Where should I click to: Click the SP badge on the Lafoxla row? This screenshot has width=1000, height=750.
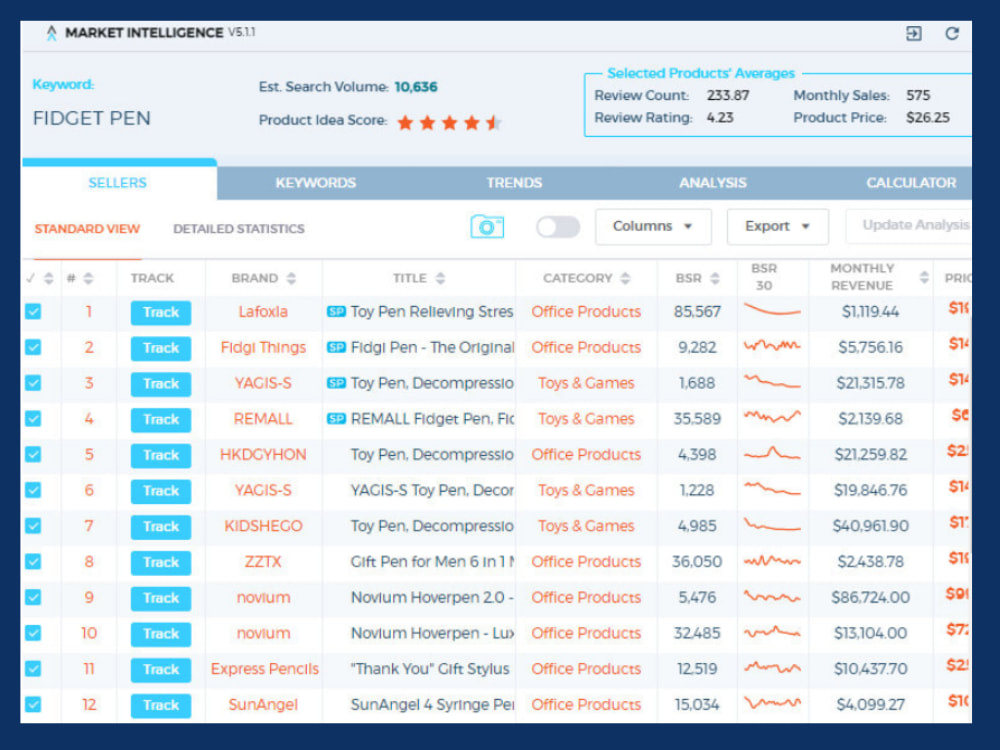[x=336, y=311]
